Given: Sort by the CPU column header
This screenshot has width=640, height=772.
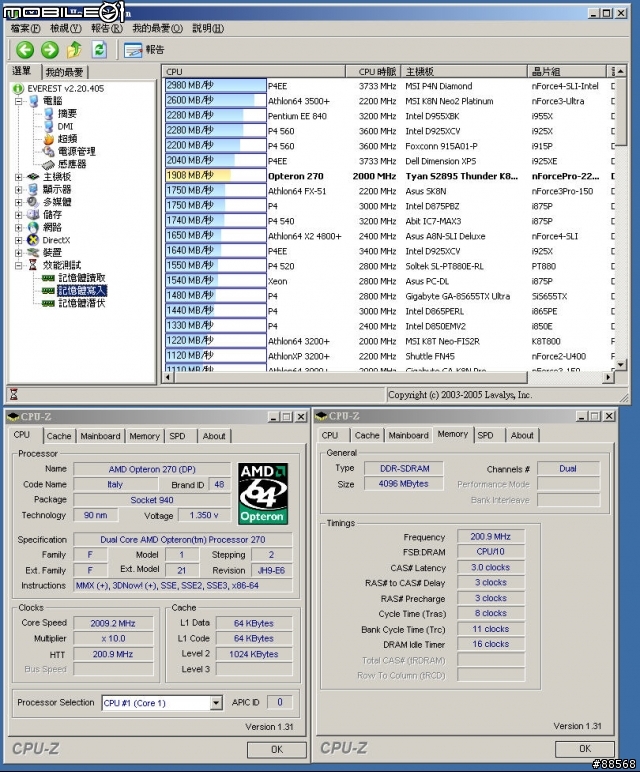Looking at the screenshot, I should tap(254, 72).
